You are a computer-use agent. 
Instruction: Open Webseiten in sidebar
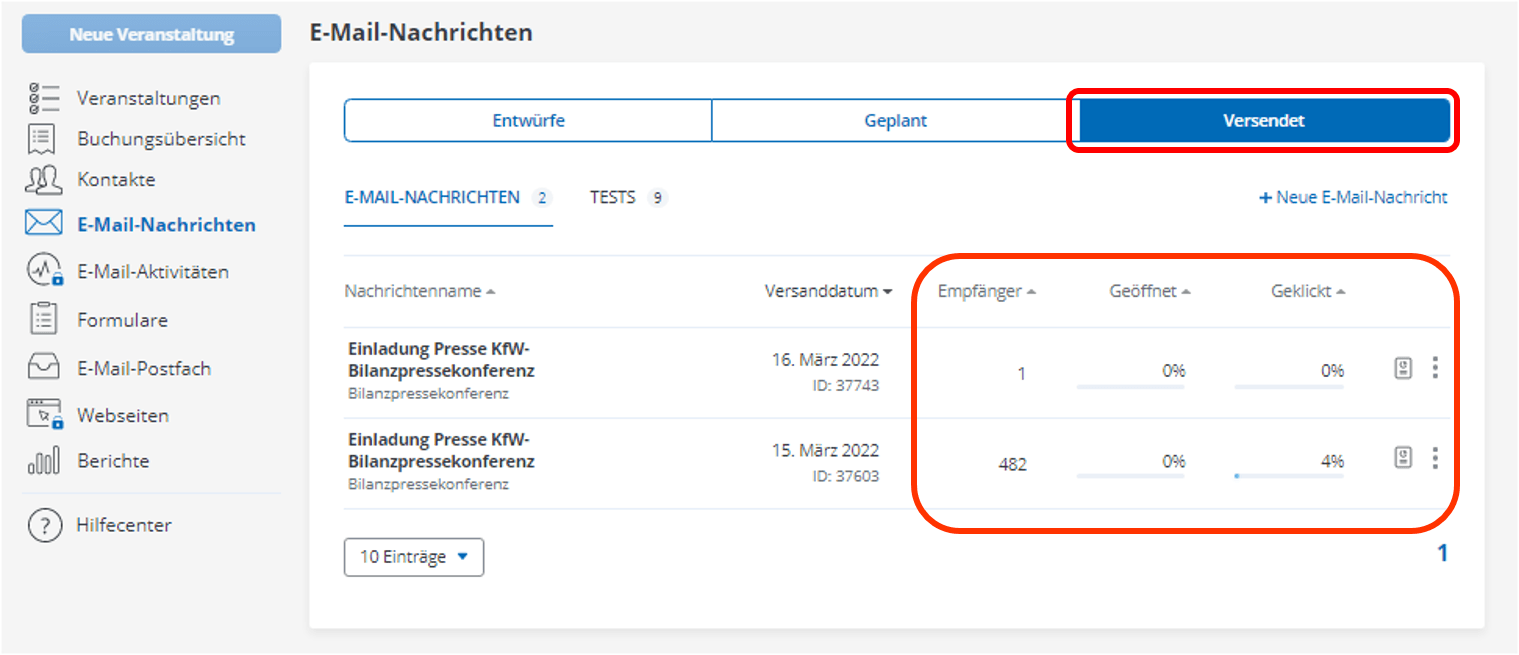click(123, 415)
